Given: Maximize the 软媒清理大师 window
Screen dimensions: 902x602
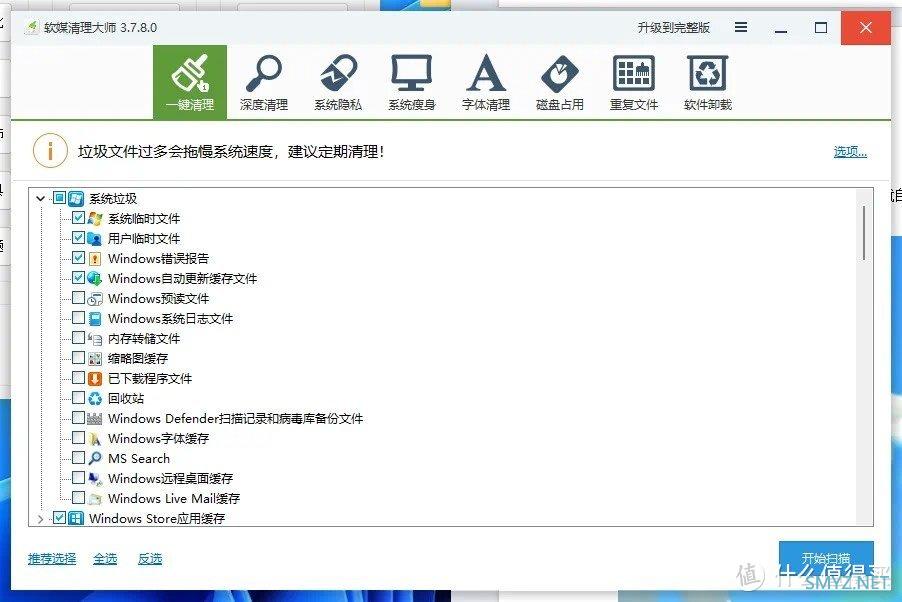Looking at the screenshot, I should 821,28.
